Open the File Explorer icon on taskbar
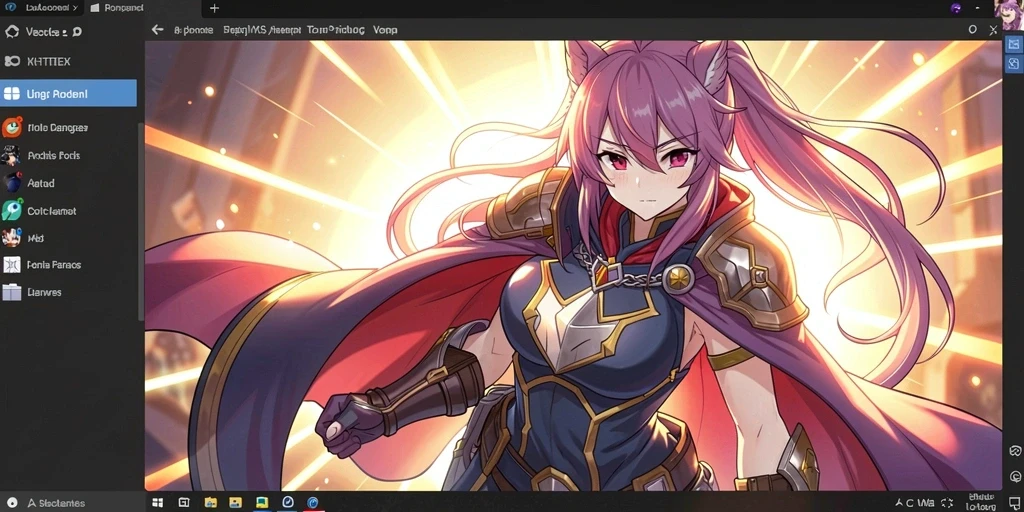This screenshot has height=512, width=1024. point(210,503)
